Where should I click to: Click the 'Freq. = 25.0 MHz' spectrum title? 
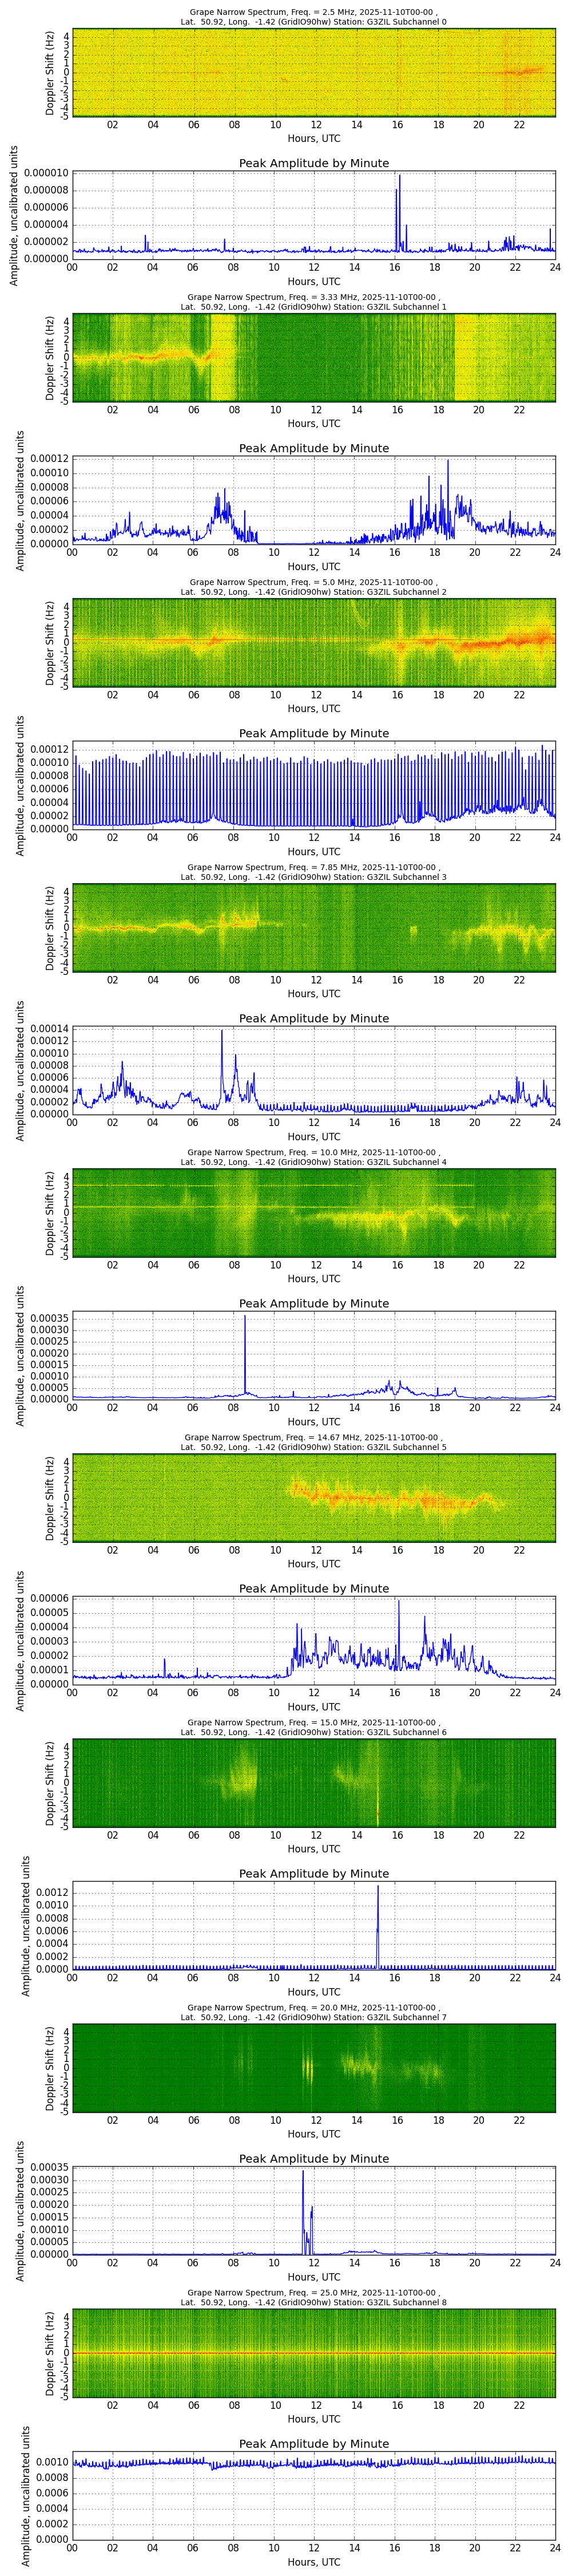click(313, 2292)
